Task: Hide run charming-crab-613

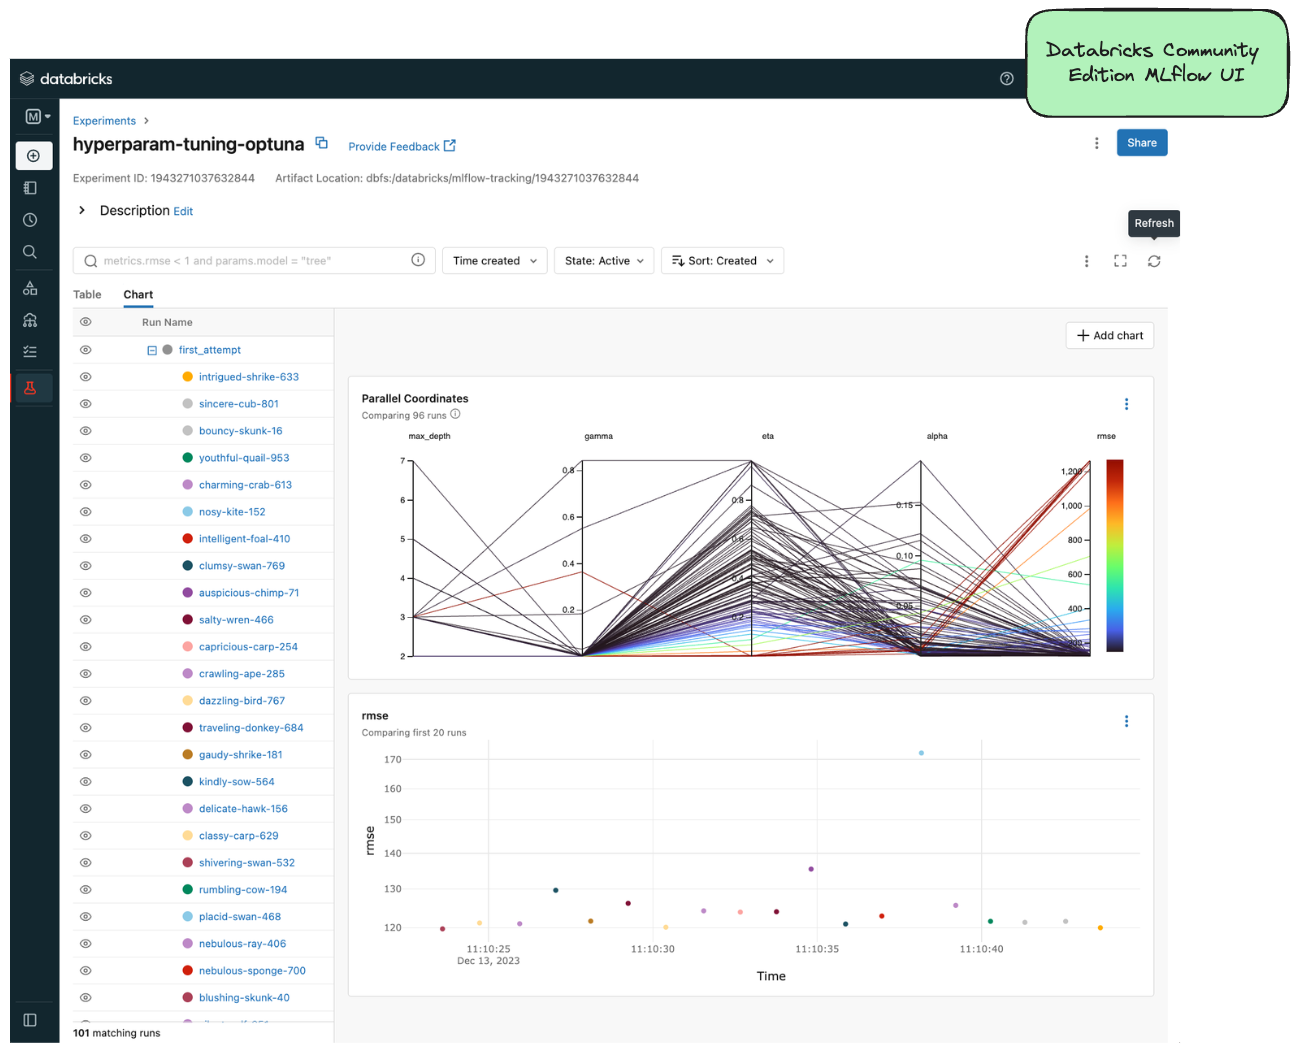Action: coord(86,485)
